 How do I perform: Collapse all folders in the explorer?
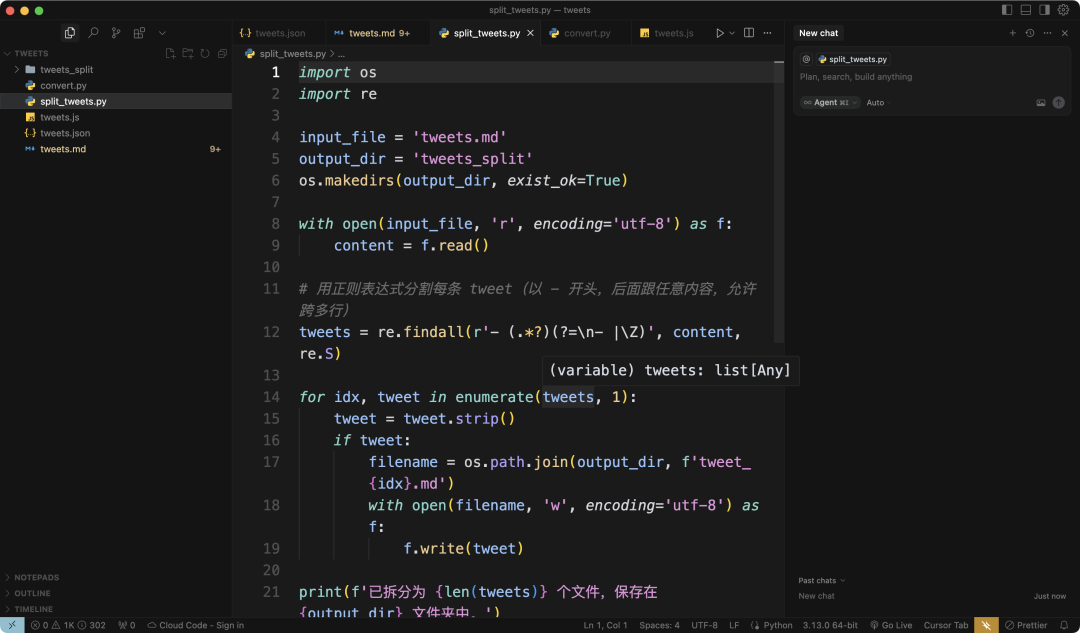coord(222,53)
